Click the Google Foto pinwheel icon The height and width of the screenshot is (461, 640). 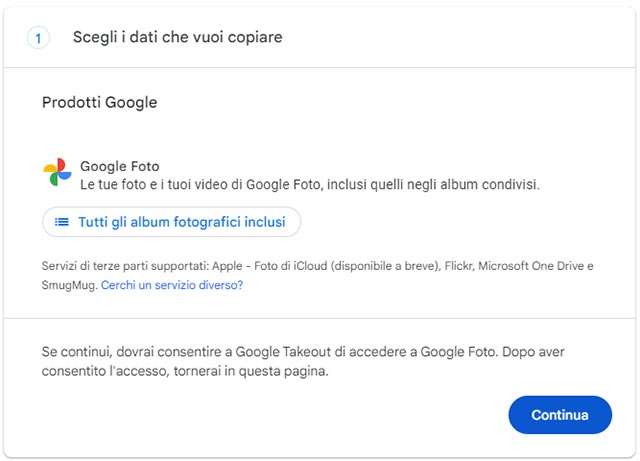click(57, 172)
